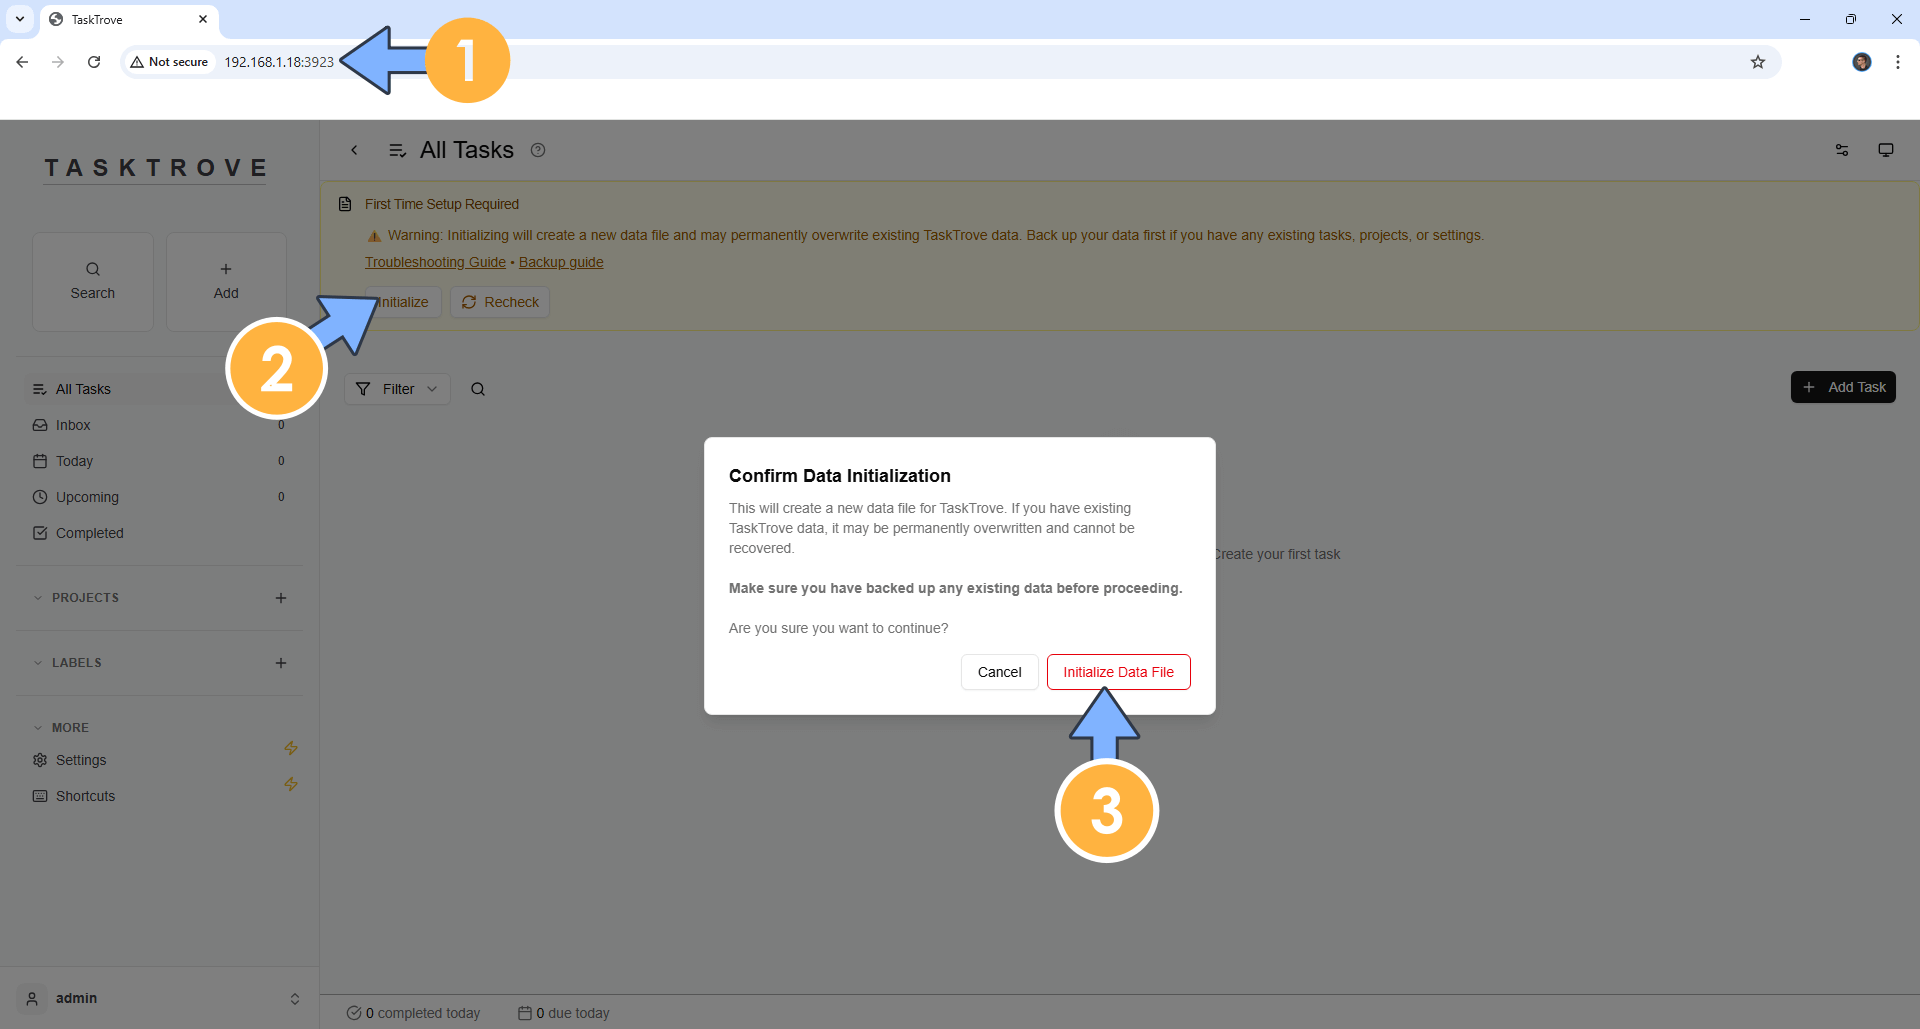
Task: Click the monitor icon at top right
Action: coord(1886,150)
